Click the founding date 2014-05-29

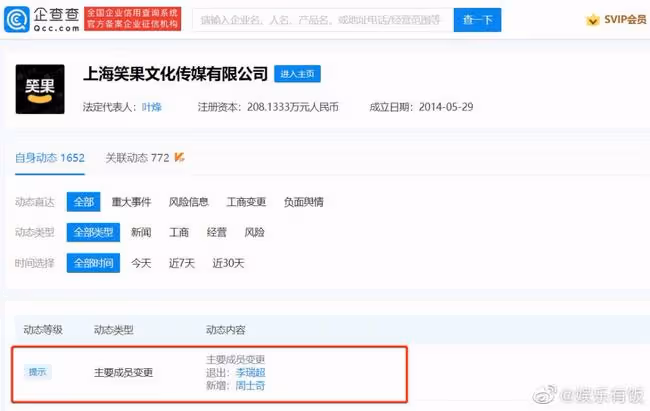[446, 107]
